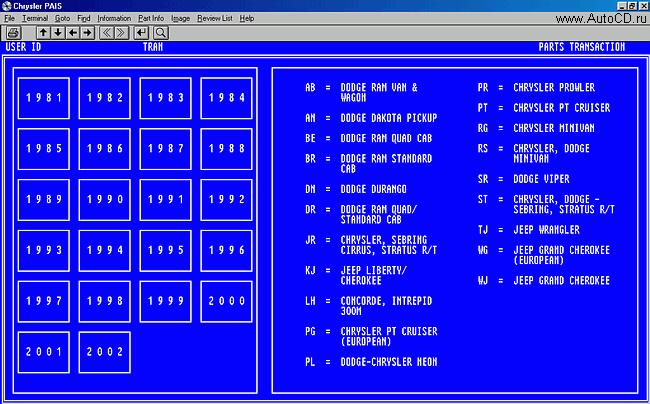The height and width of the screenshot is (404, 650).
Task: Select model year 1984
Action: [x=226, y=98]
